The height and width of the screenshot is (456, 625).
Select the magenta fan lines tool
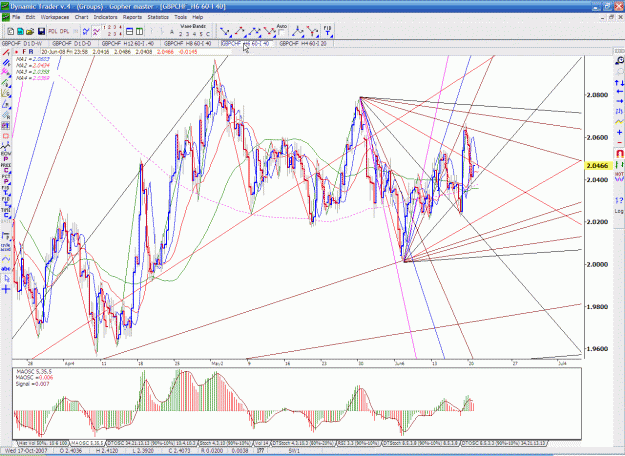click(x=6, y=72)
